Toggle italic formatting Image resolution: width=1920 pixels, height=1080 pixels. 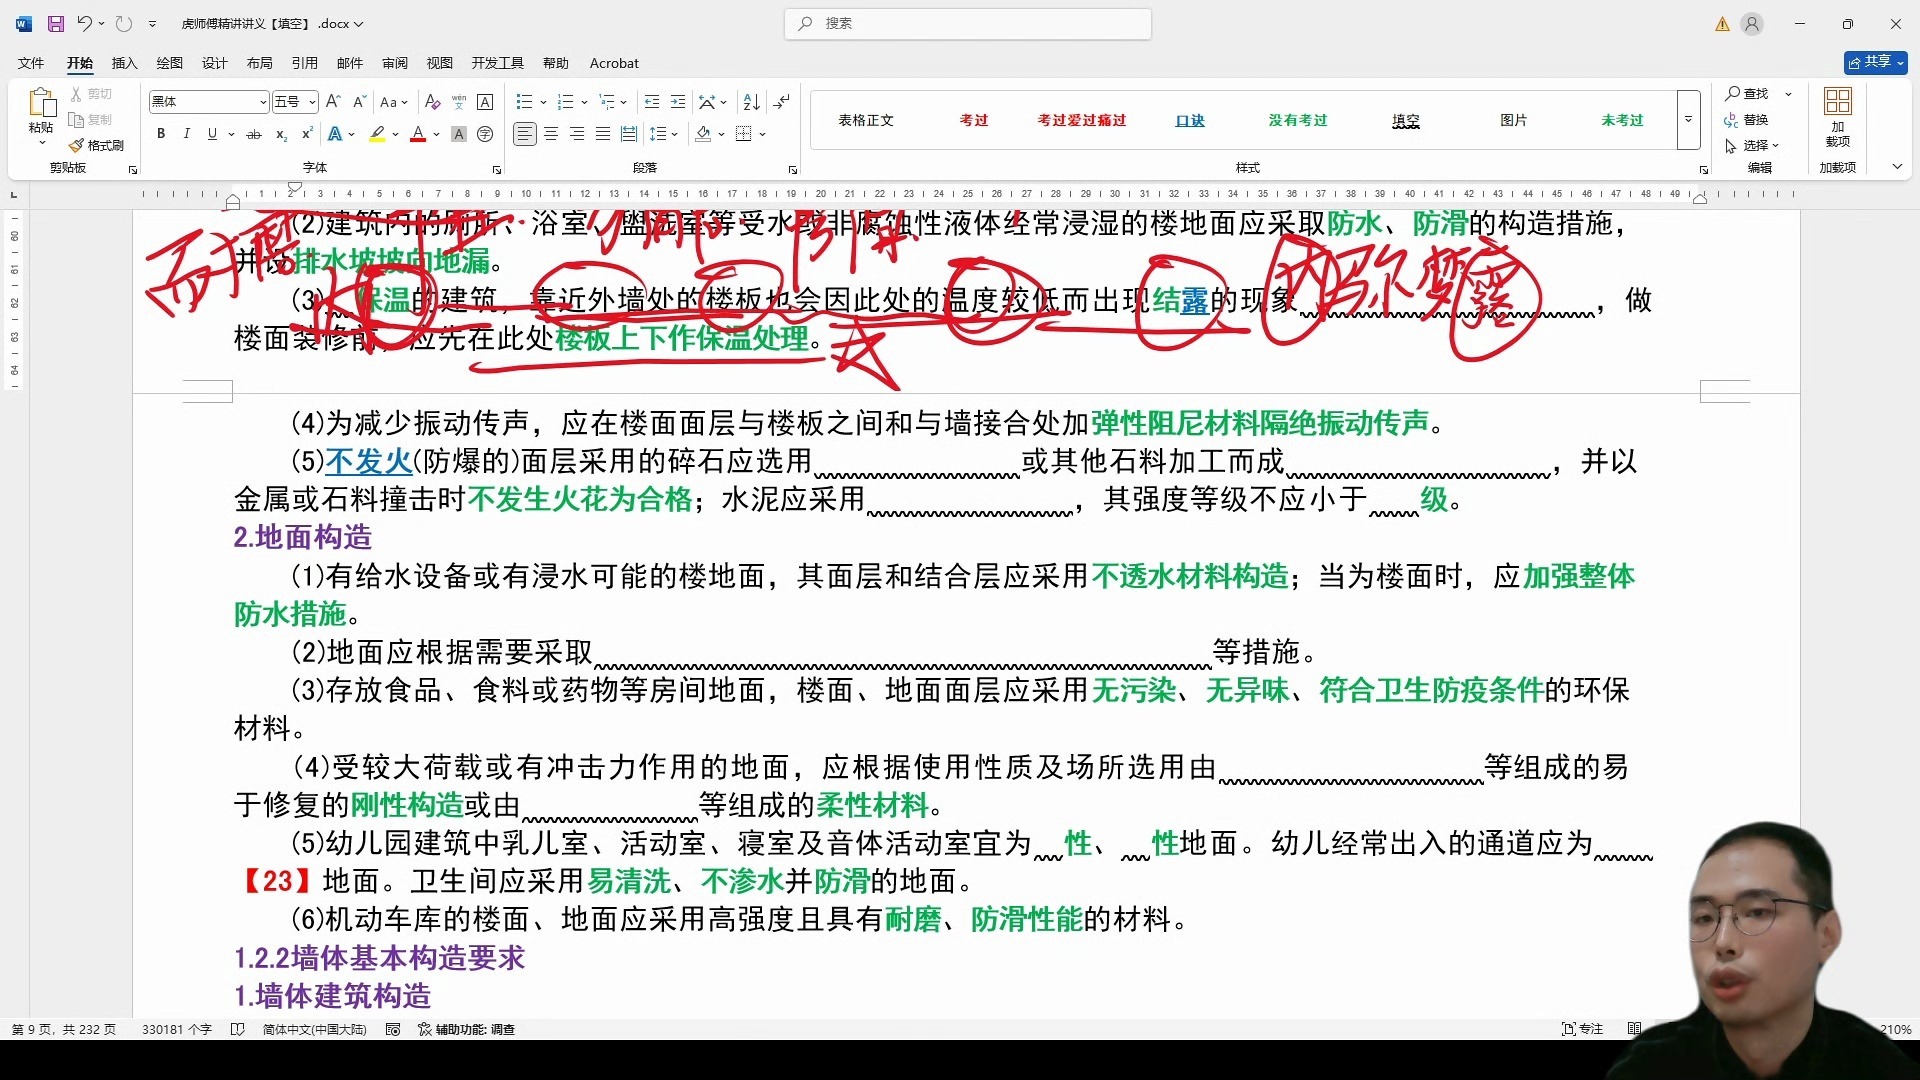click(x=187, y=134)
